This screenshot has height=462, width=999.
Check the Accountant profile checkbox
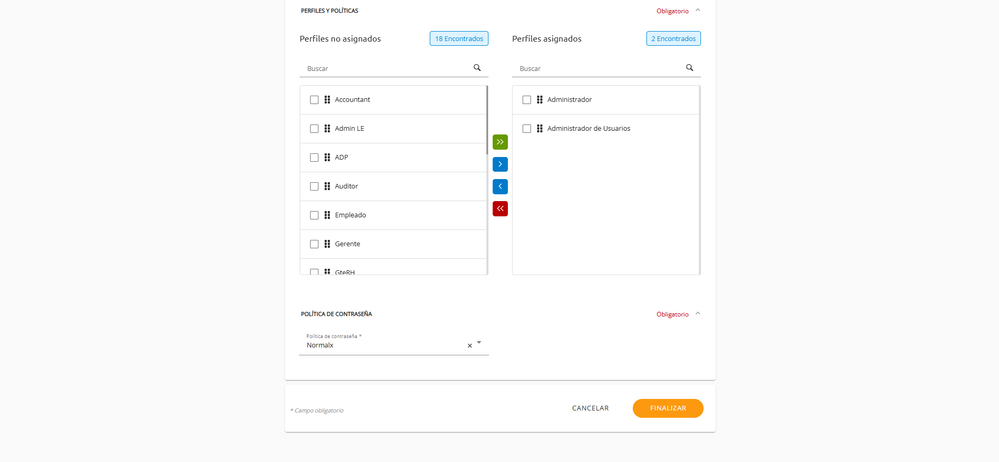pyautogui.click(x=314, y=100)
